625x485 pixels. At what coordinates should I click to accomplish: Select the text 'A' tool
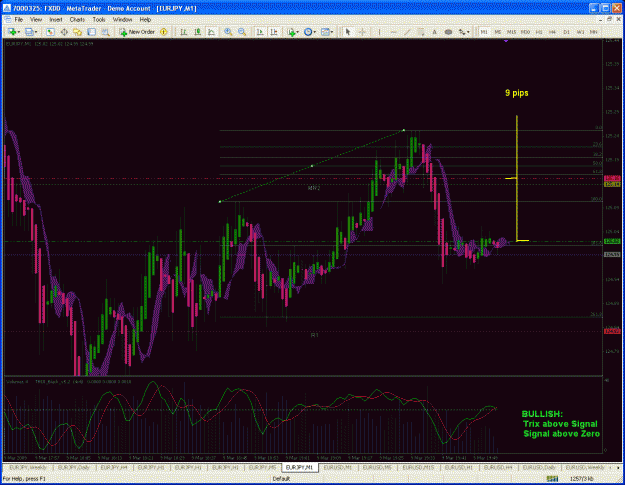(x=434, y=32)
